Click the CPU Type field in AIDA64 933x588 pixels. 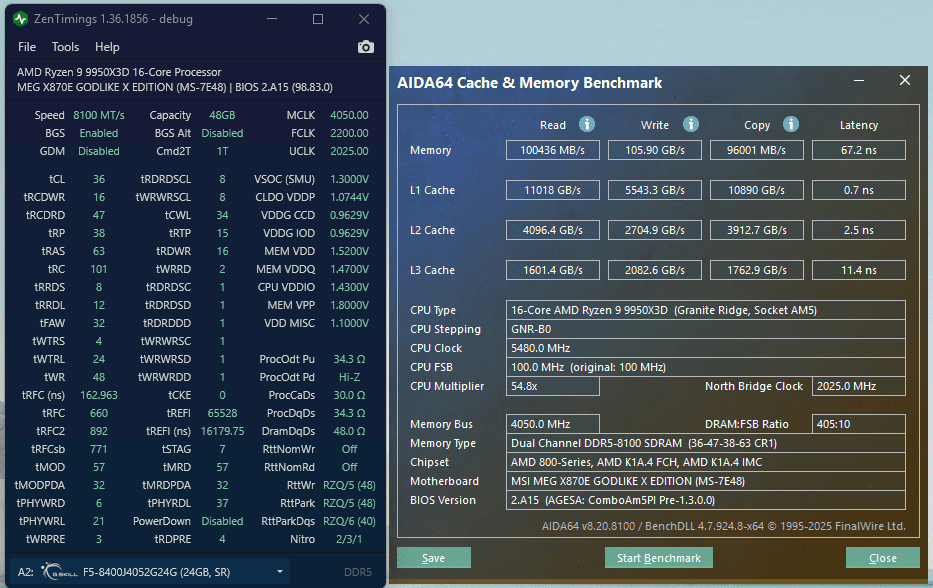tap(706, 310)
